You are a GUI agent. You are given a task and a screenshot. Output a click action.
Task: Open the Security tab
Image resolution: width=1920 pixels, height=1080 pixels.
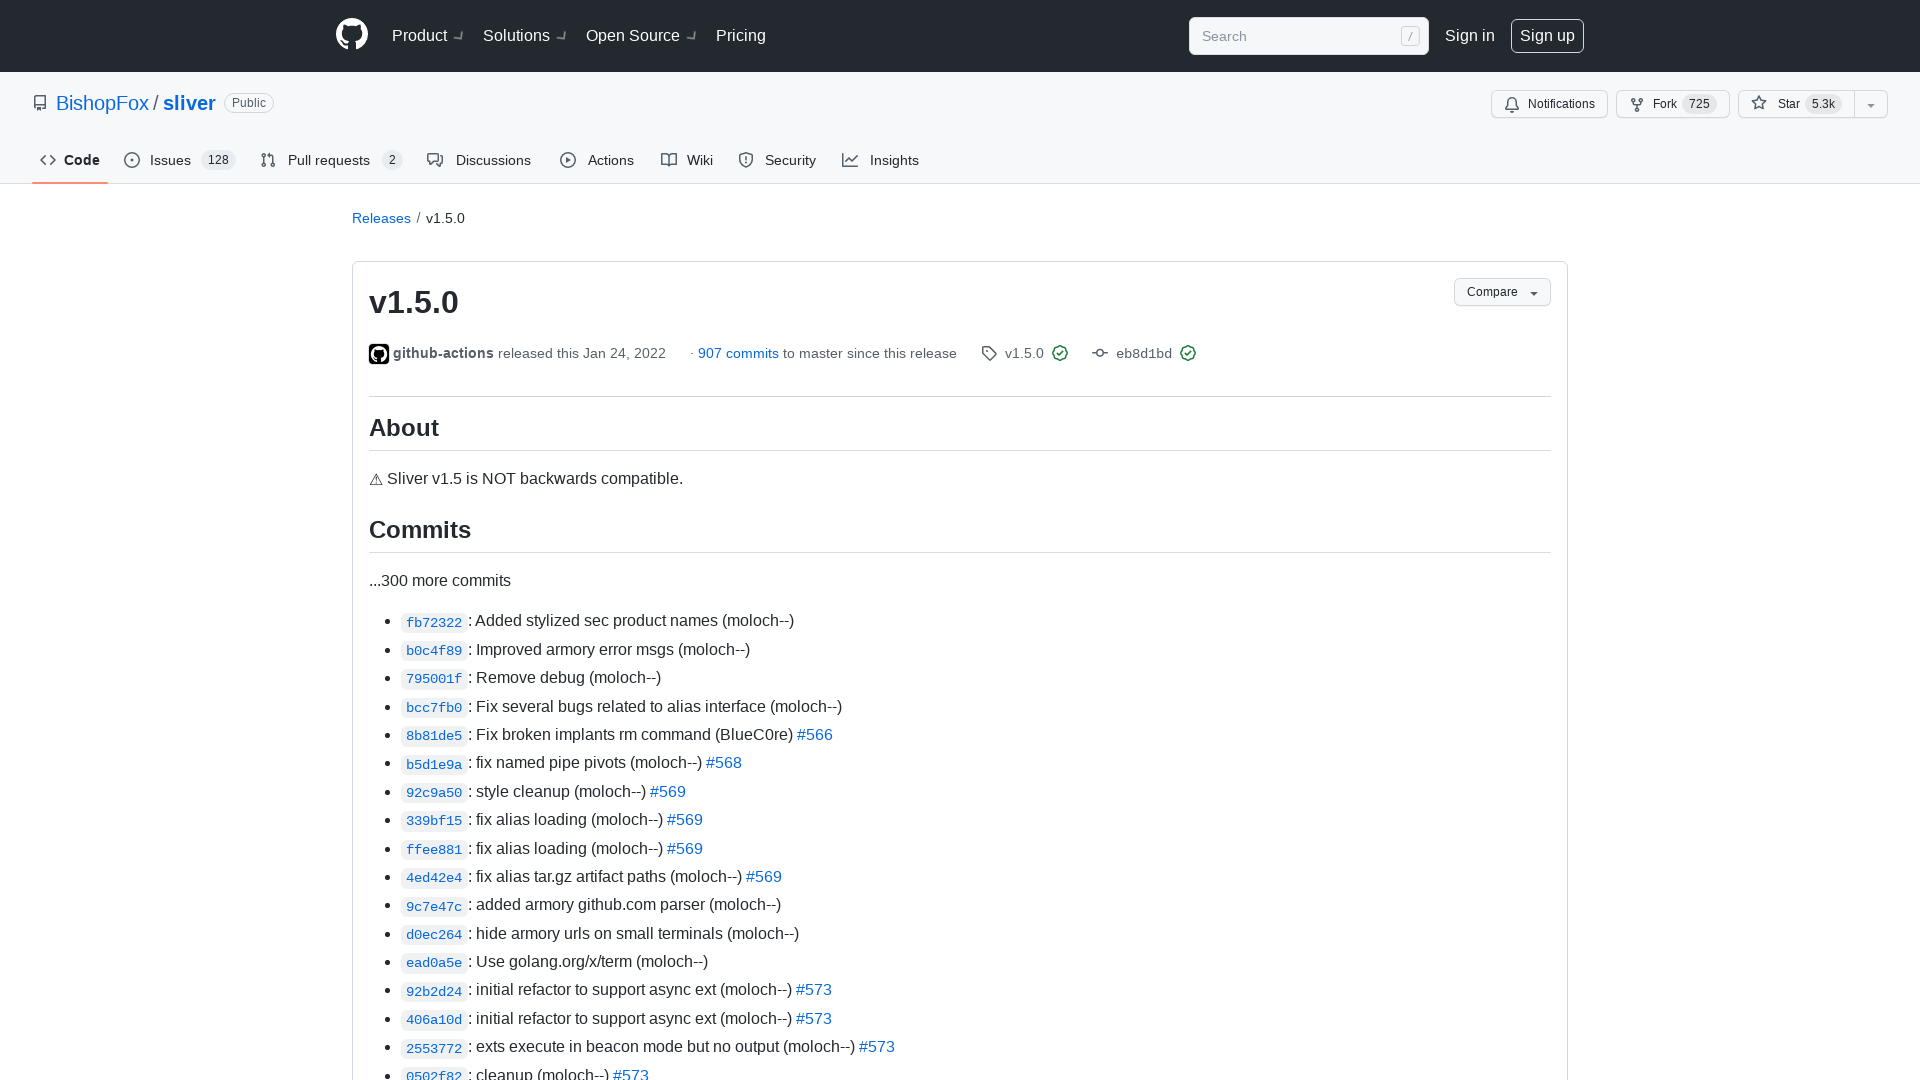click(777, 160)
